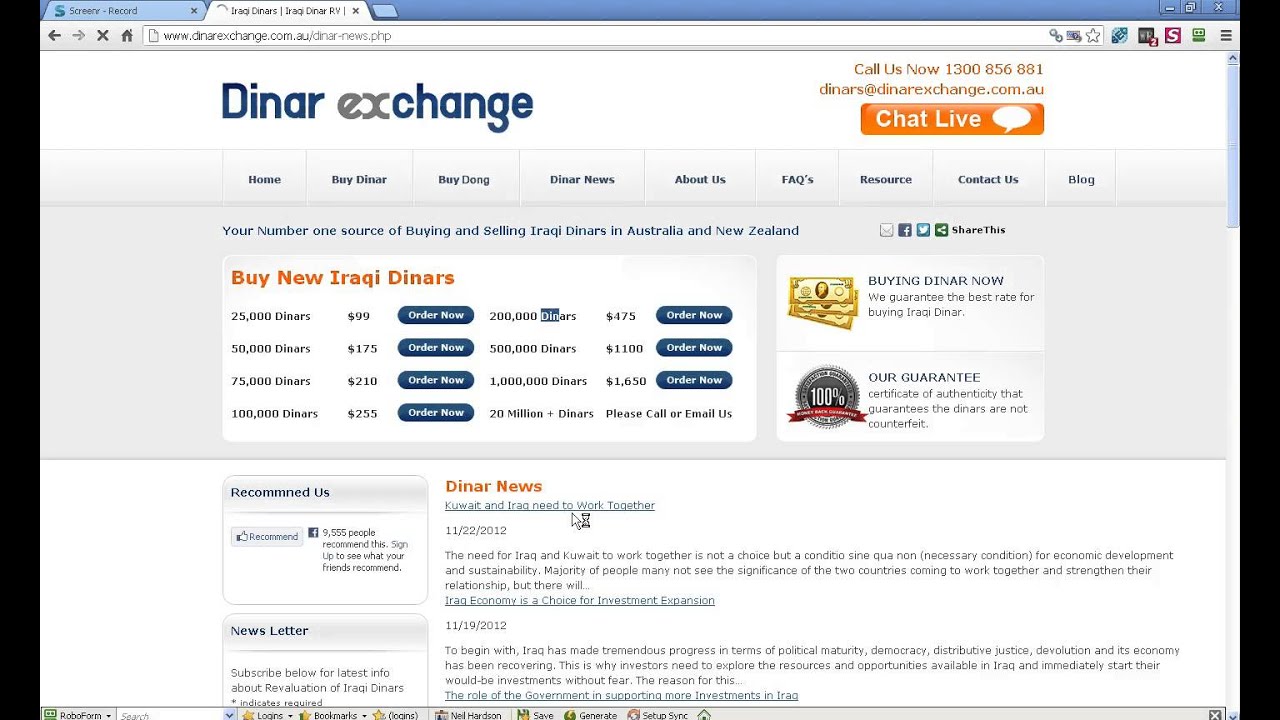Order 25,000 Dinars for $99
Image resolution: width=1280 pixels, height=720 pixels.
436,315
